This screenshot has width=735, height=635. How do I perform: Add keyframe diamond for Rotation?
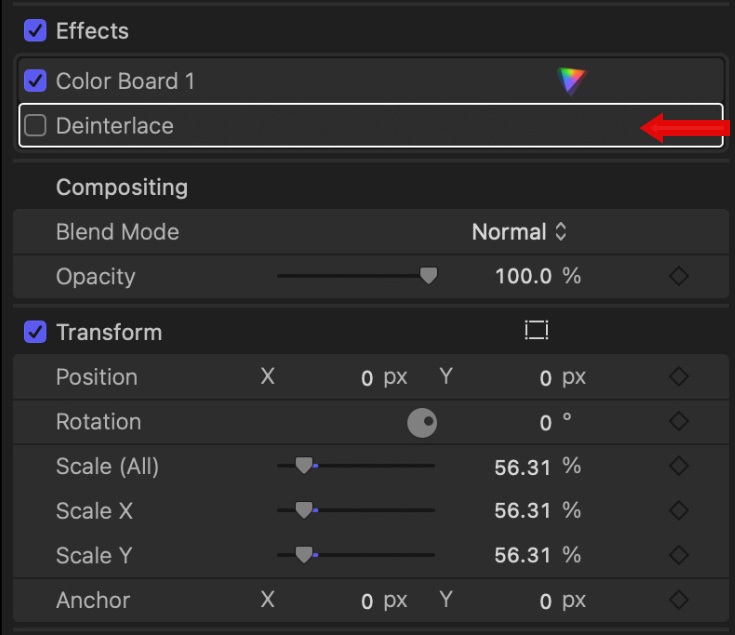(x=679, y=422)
